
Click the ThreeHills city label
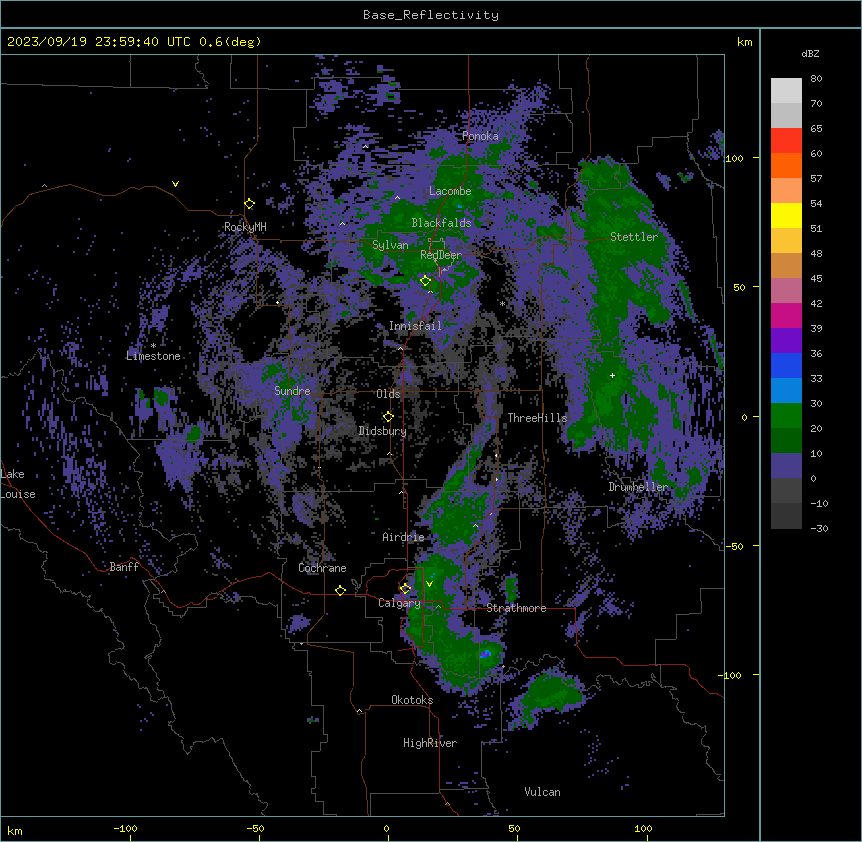pos(537,418)
